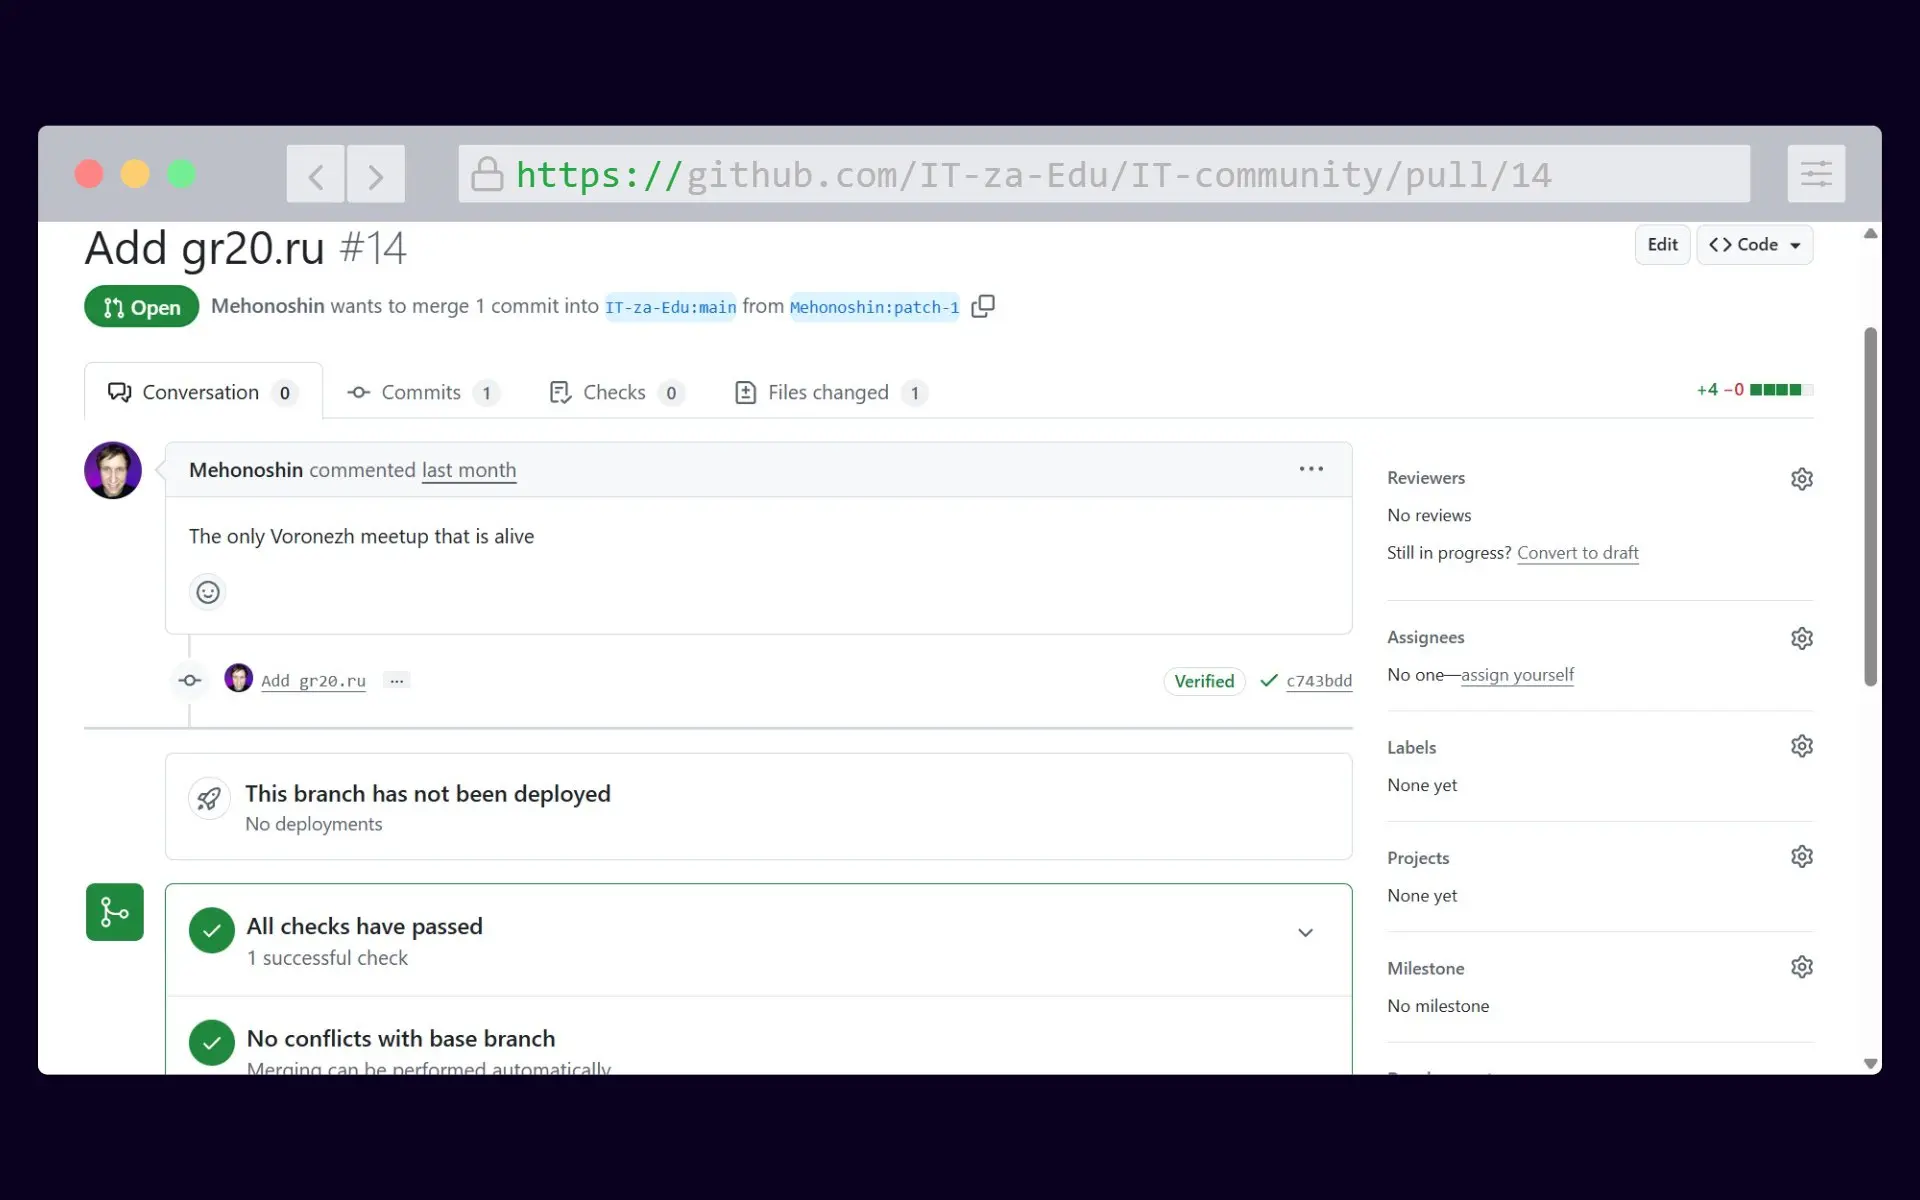Open the Mehonoshin:patch-1 branch link
This screenshot has height=1200, width=1920.
point(874,307)
